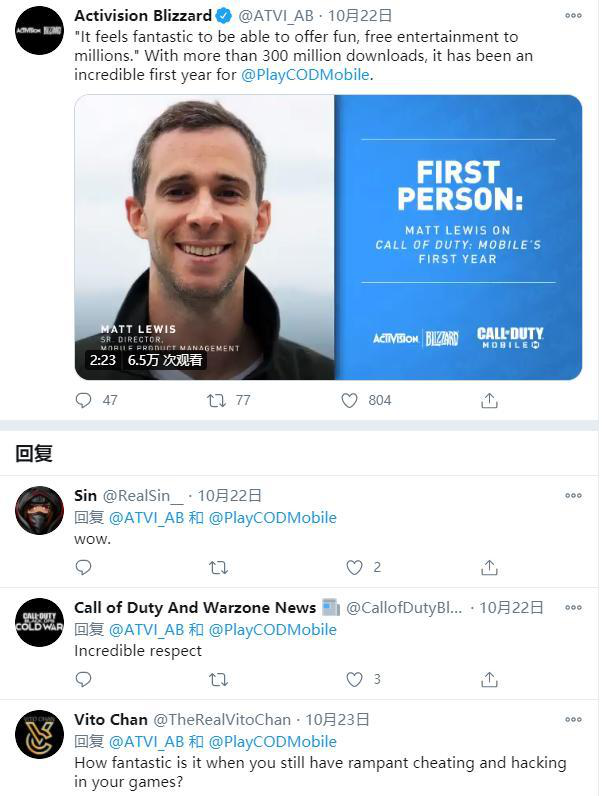Click reply icon on Activision Blizzard tweet
The height and width of the screenshot is (796, 606).
(x=83, y=400)
